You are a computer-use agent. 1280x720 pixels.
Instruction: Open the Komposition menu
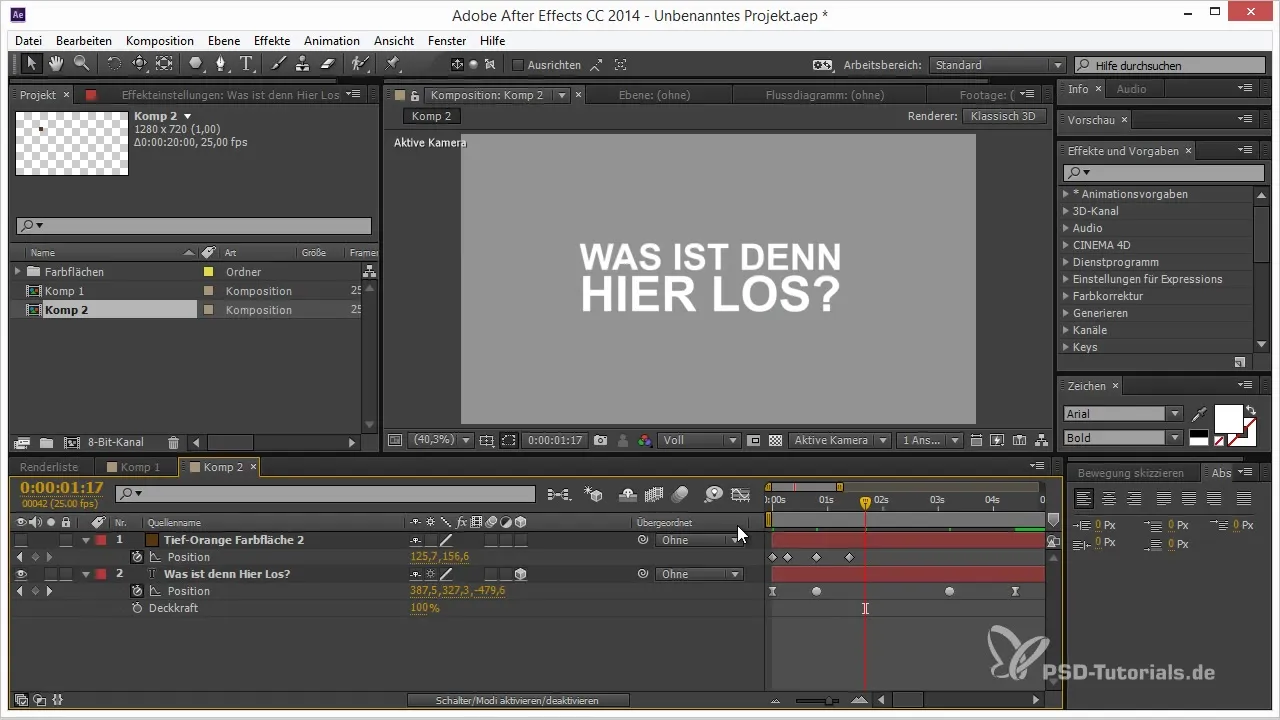tap(160, 41)
